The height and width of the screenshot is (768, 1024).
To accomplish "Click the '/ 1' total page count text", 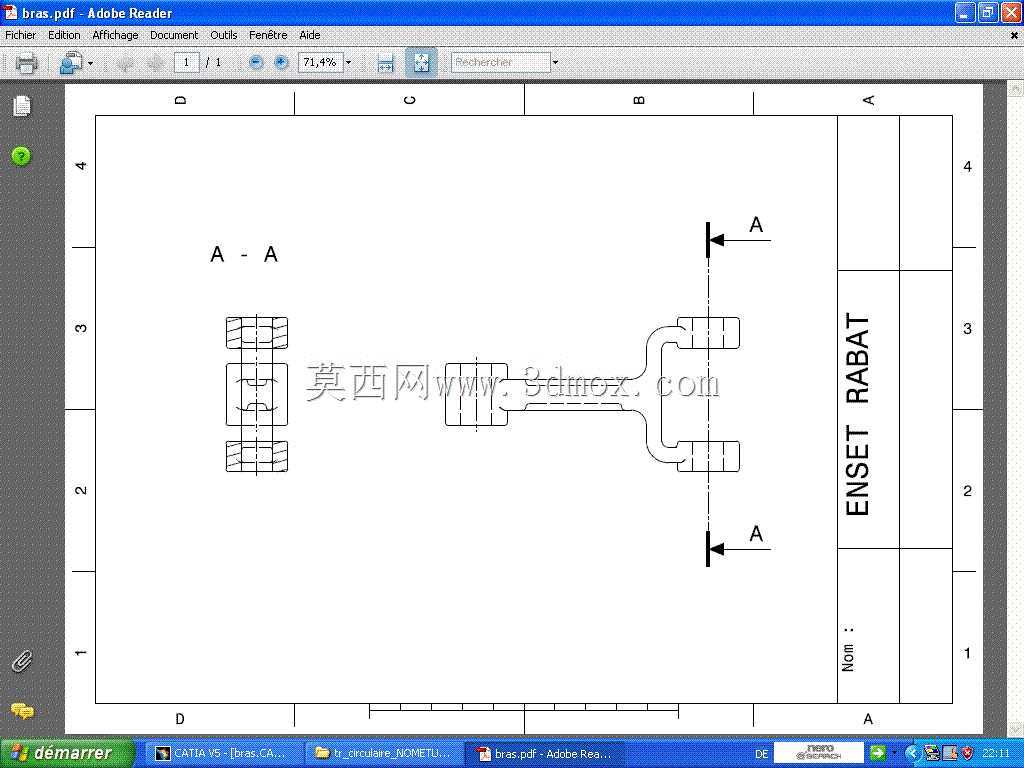I will coord(214,63).
